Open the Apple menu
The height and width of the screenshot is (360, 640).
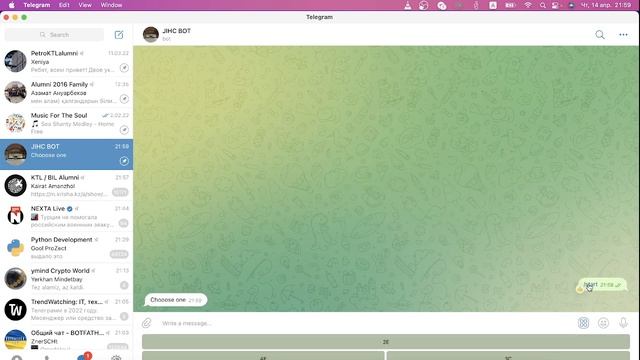point(11,5)
